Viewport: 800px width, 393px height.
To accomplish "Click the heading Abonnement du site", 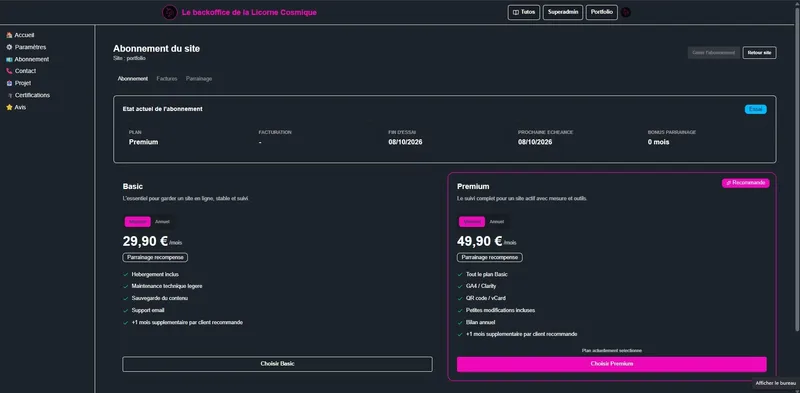I will (x=157, y=49).
